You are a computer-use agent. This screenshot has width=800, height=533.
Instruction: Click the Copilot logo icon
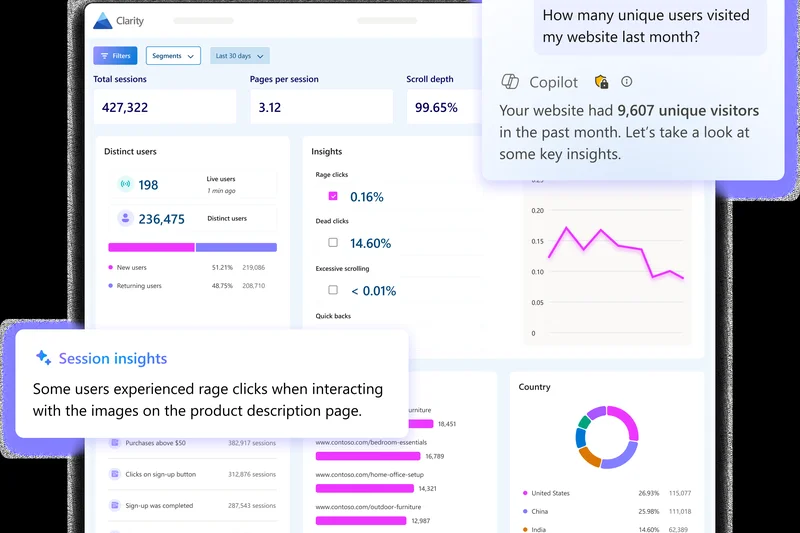click(510, 82)
